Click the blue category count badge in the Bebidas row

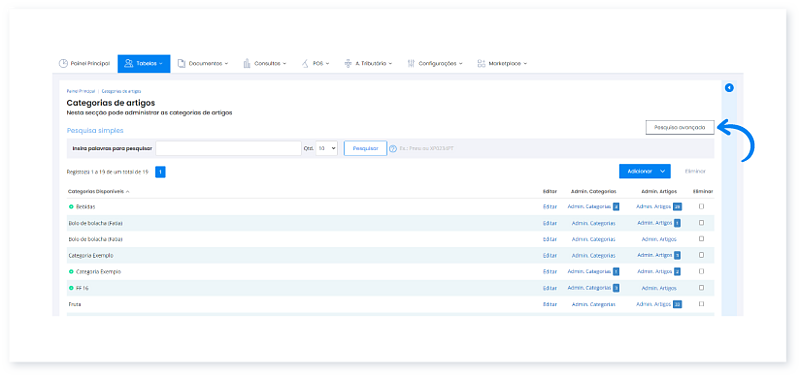coord(616,207)
